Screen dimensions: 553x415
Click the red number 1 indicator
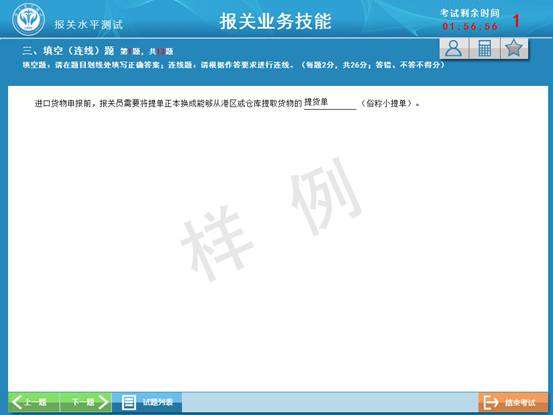coord(516,21)
